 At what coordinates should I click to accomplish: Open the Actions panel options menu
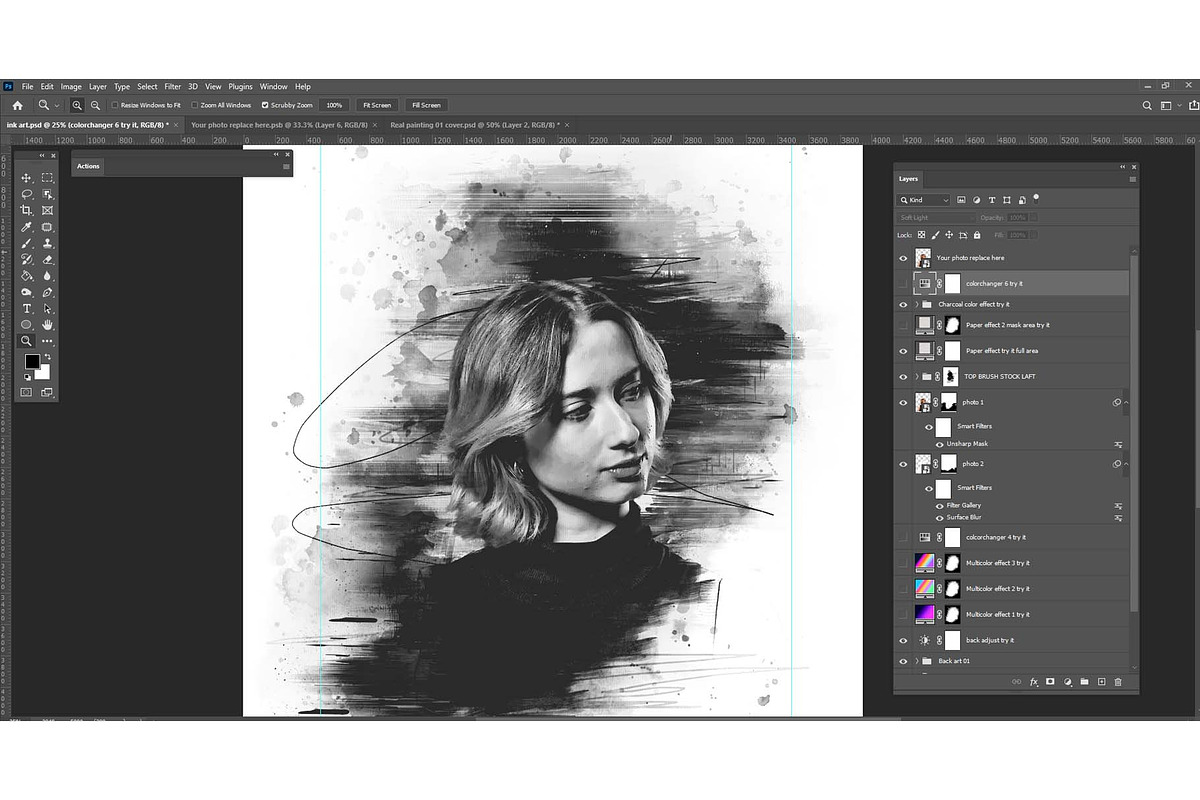coord(286,166)
